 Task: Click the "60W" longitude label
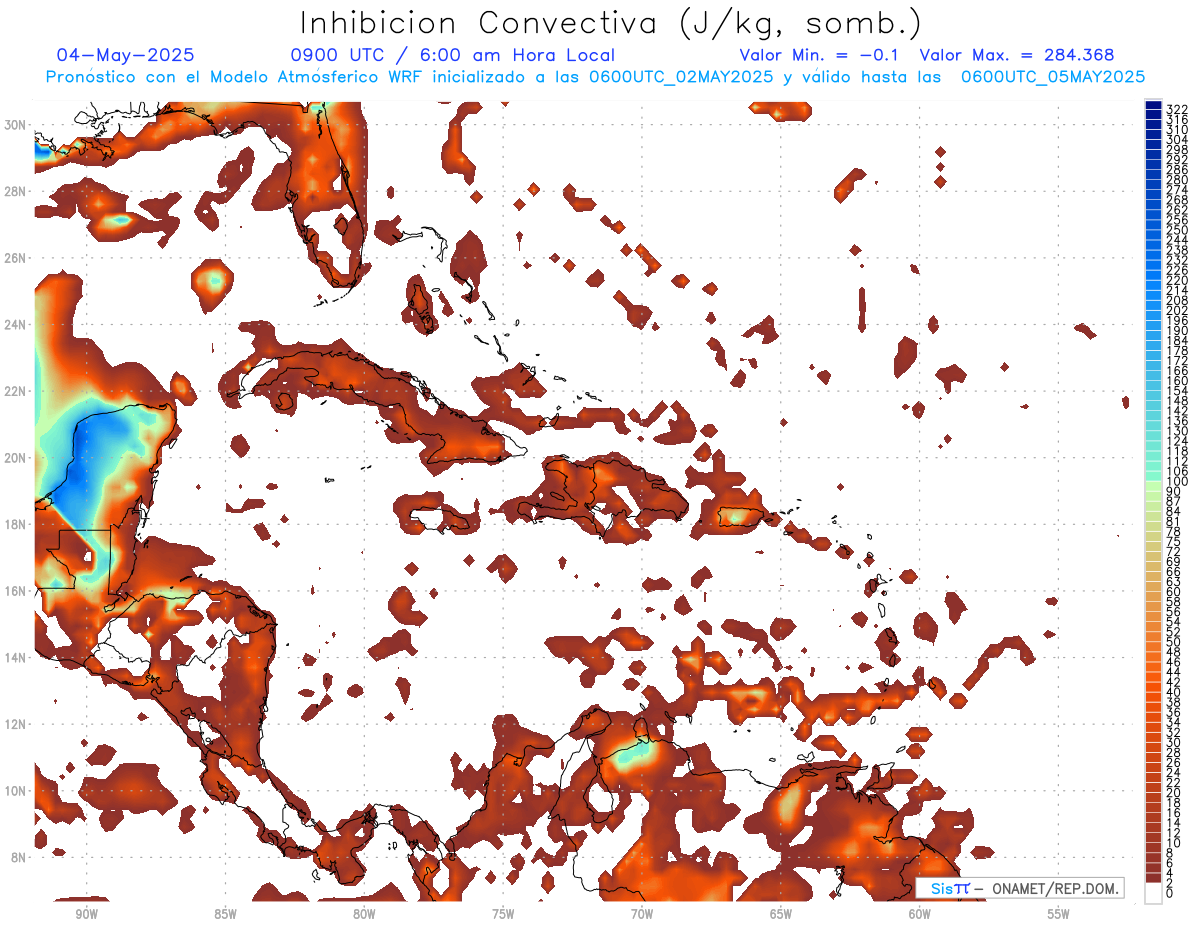tap(920, 914)
